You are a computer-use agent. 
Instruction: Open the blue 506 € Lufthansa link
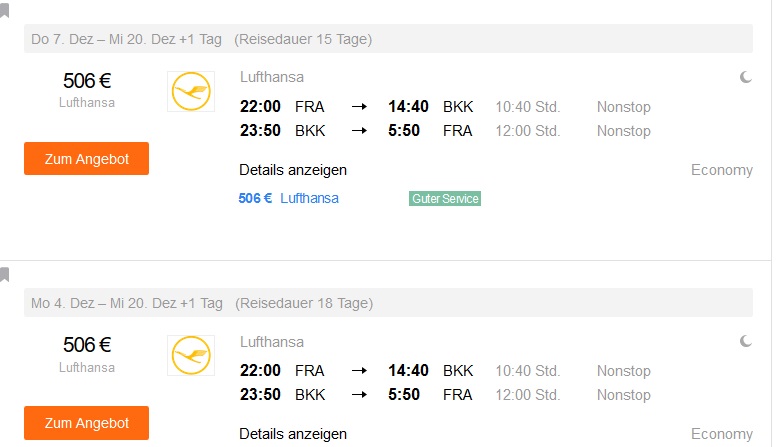[289, 198]
